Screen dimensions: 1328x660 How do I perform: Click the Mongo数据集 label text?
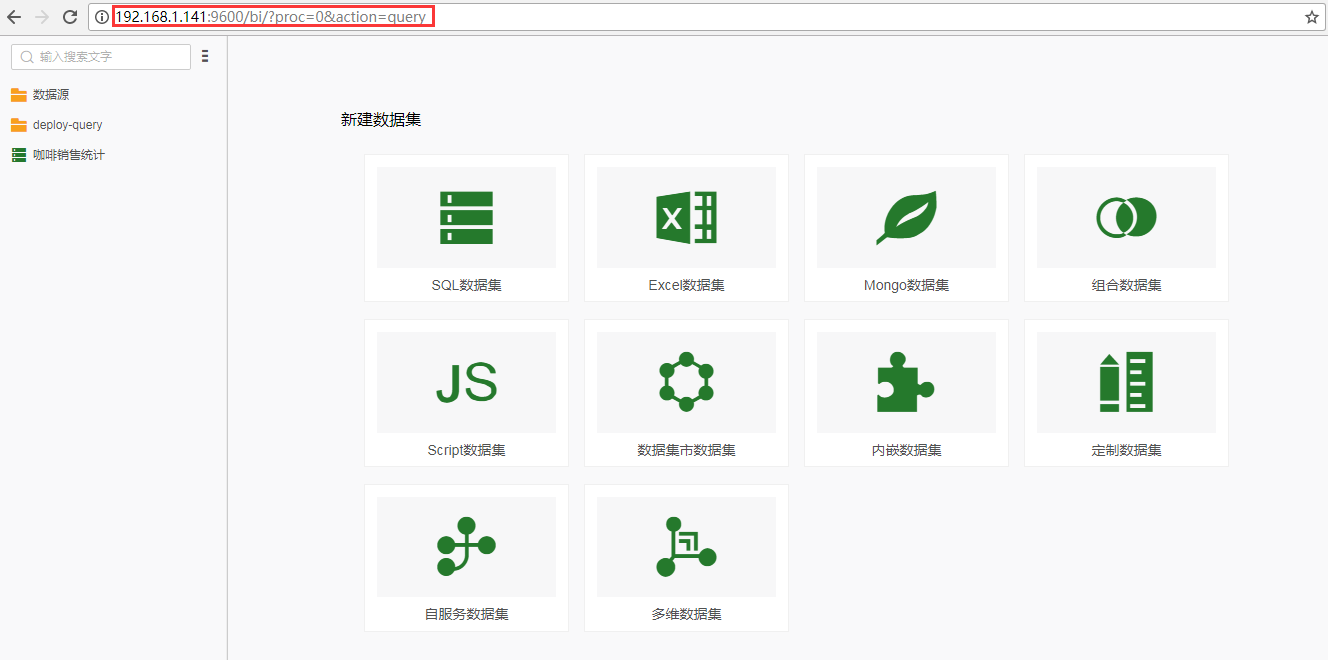(906, 285)
